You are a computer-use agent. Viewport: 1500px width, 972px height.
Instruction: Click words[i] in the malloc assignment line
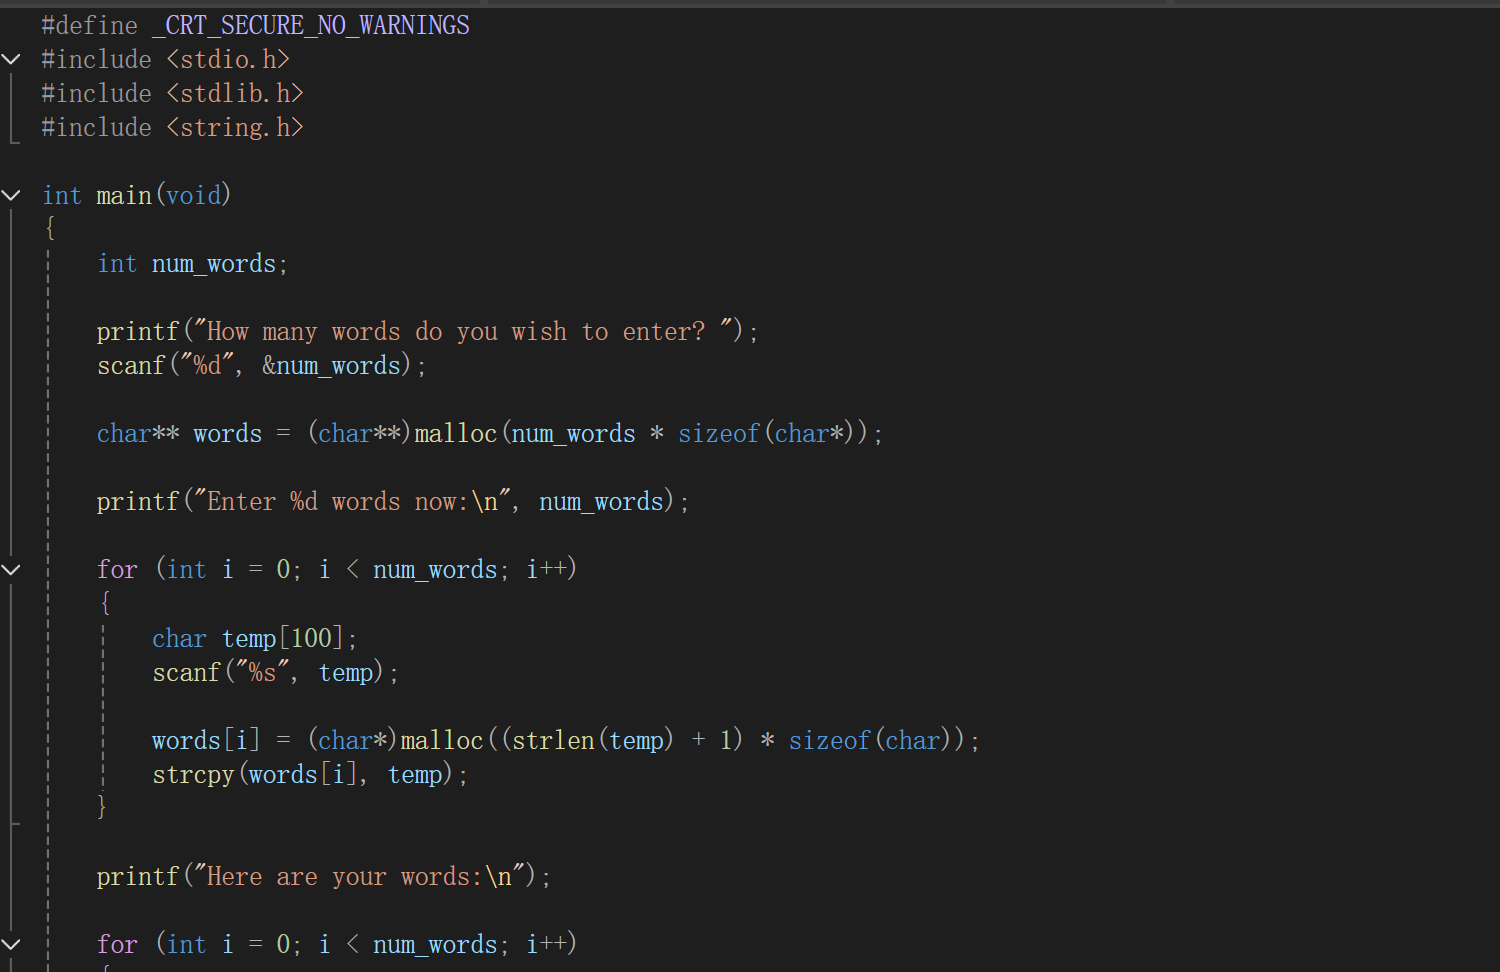click(207, 741)
